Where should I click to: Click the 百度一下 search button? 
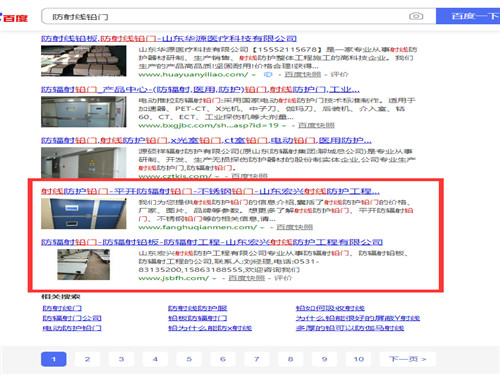click(x=468, y=16)
